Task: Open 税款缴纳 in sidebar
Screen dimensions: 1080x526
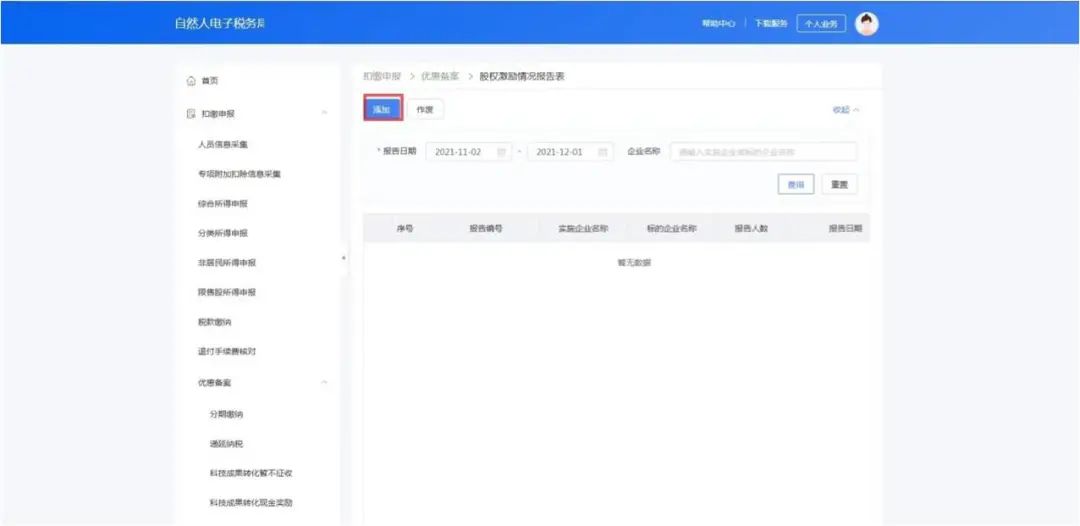Action: pos(214,322)
